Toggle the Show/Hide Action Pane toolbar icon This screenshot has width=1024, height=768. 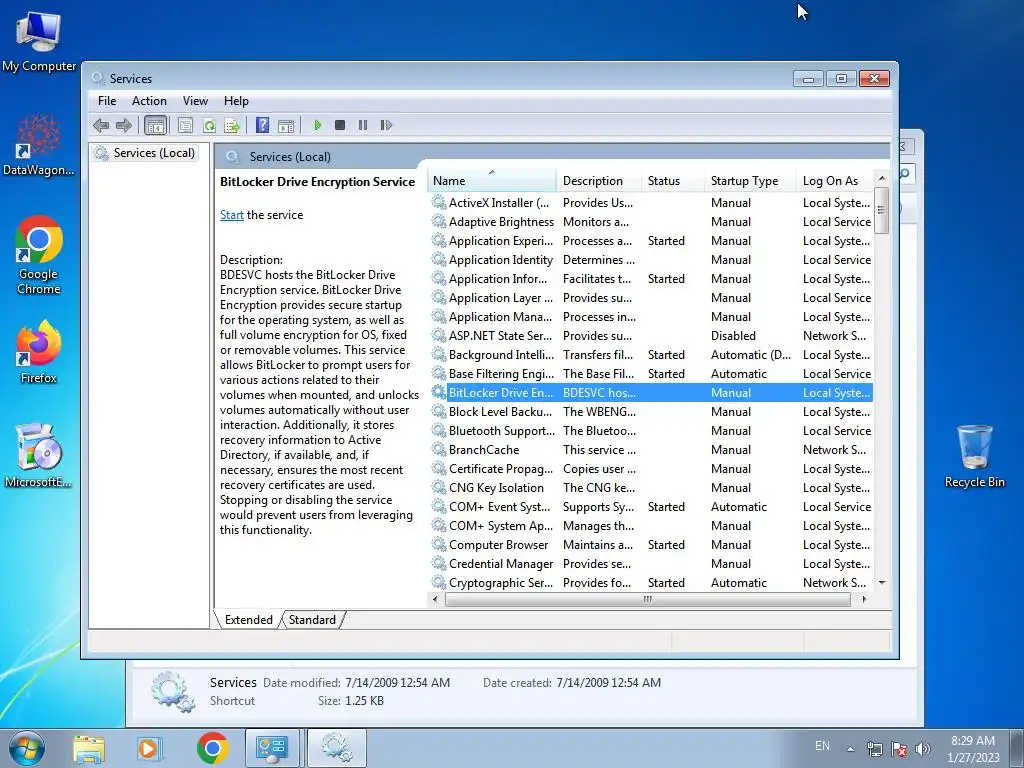pos(286,125)
